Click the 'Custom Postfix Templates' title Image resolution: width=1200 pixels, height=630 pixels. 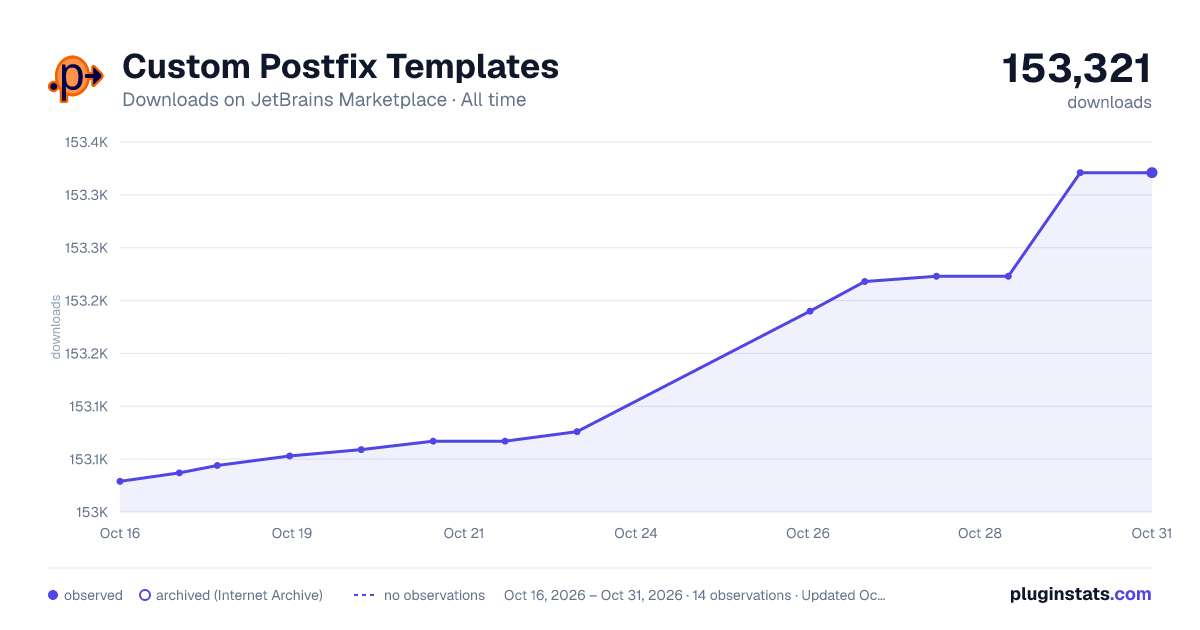coord(340,67)
